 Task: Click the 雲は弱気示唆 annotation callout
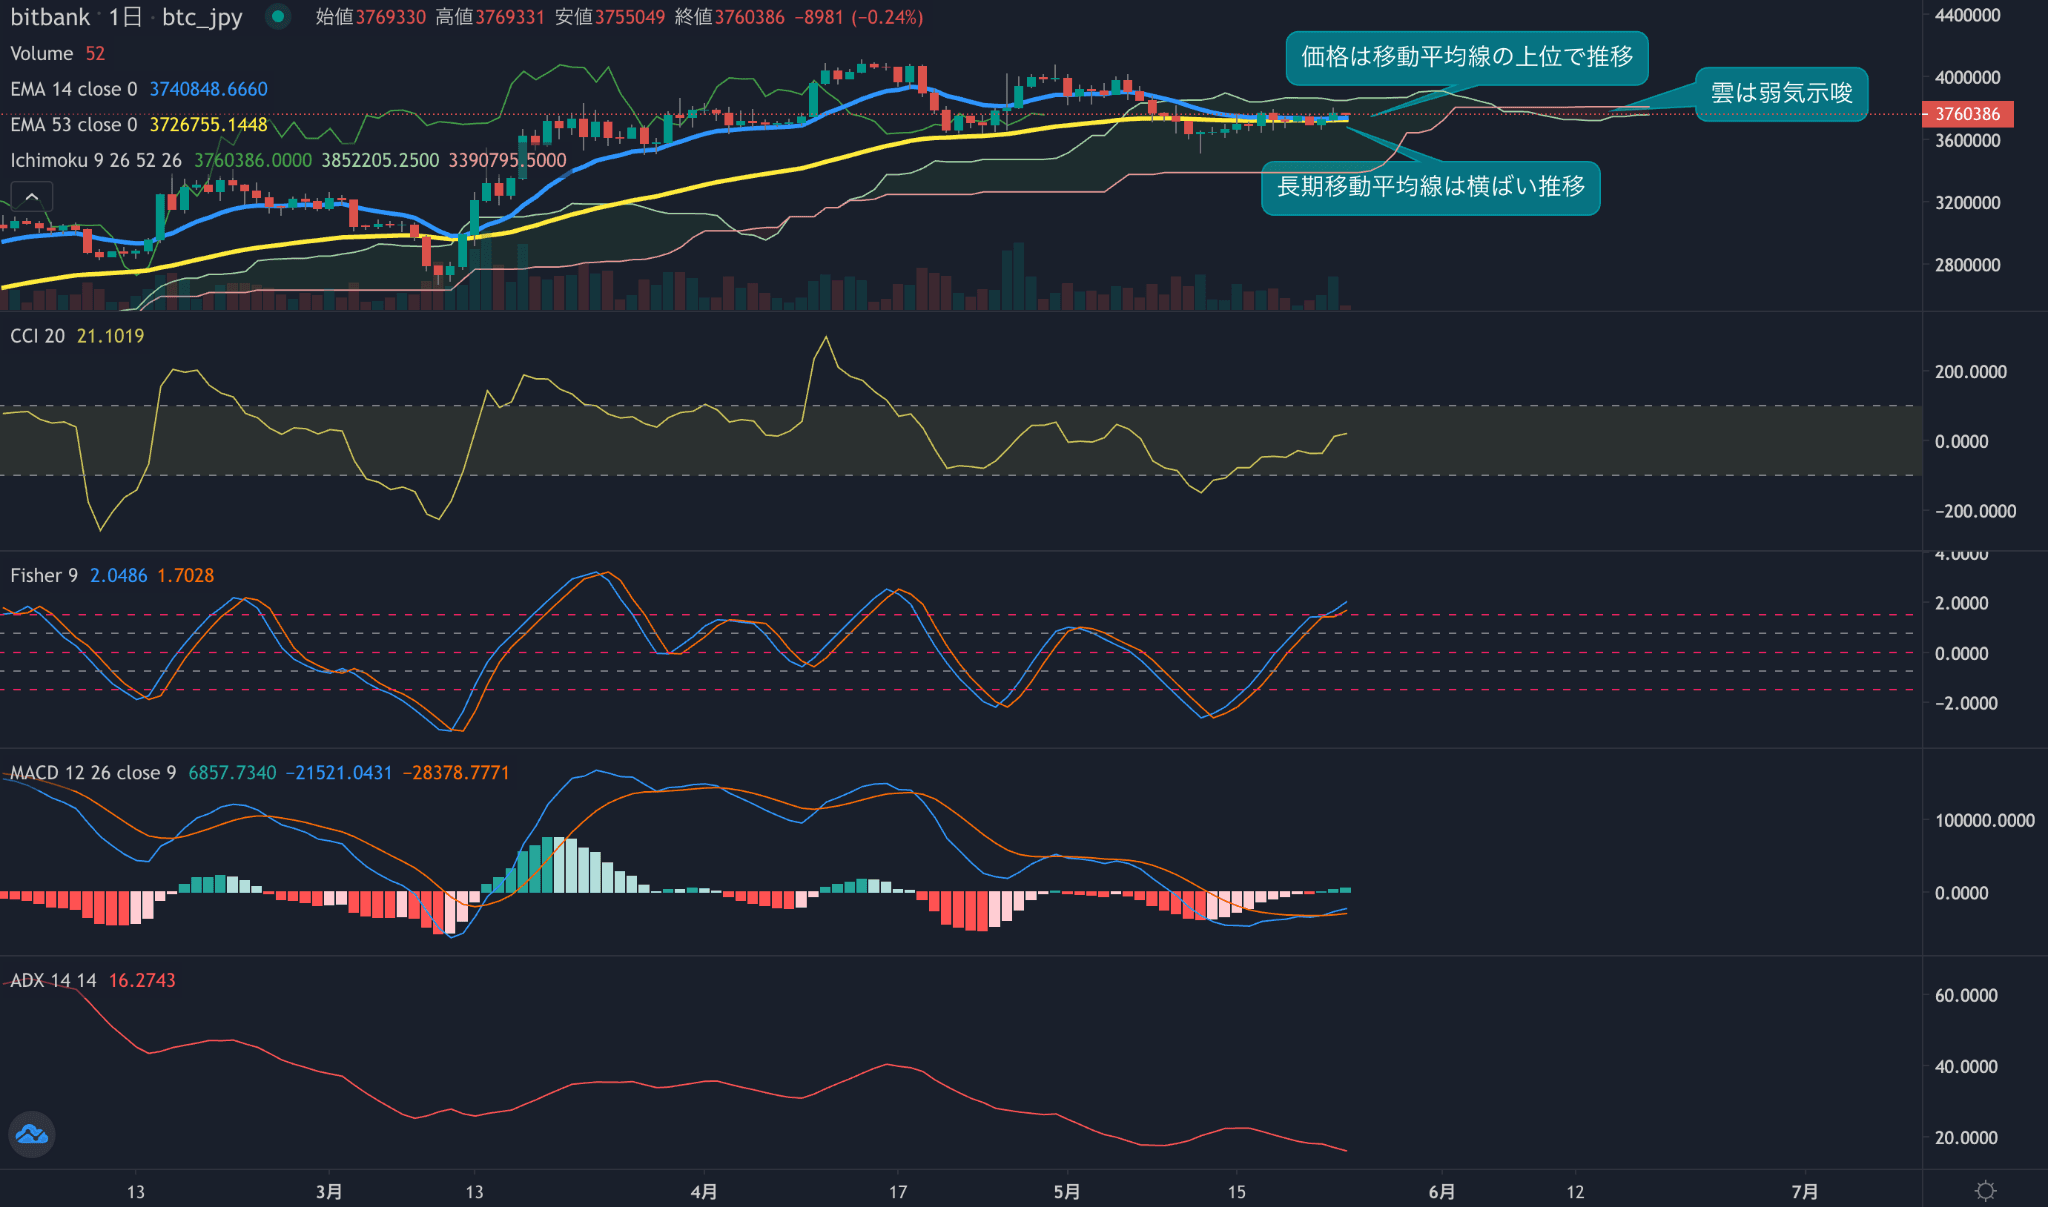click(x=1781, y=93)
